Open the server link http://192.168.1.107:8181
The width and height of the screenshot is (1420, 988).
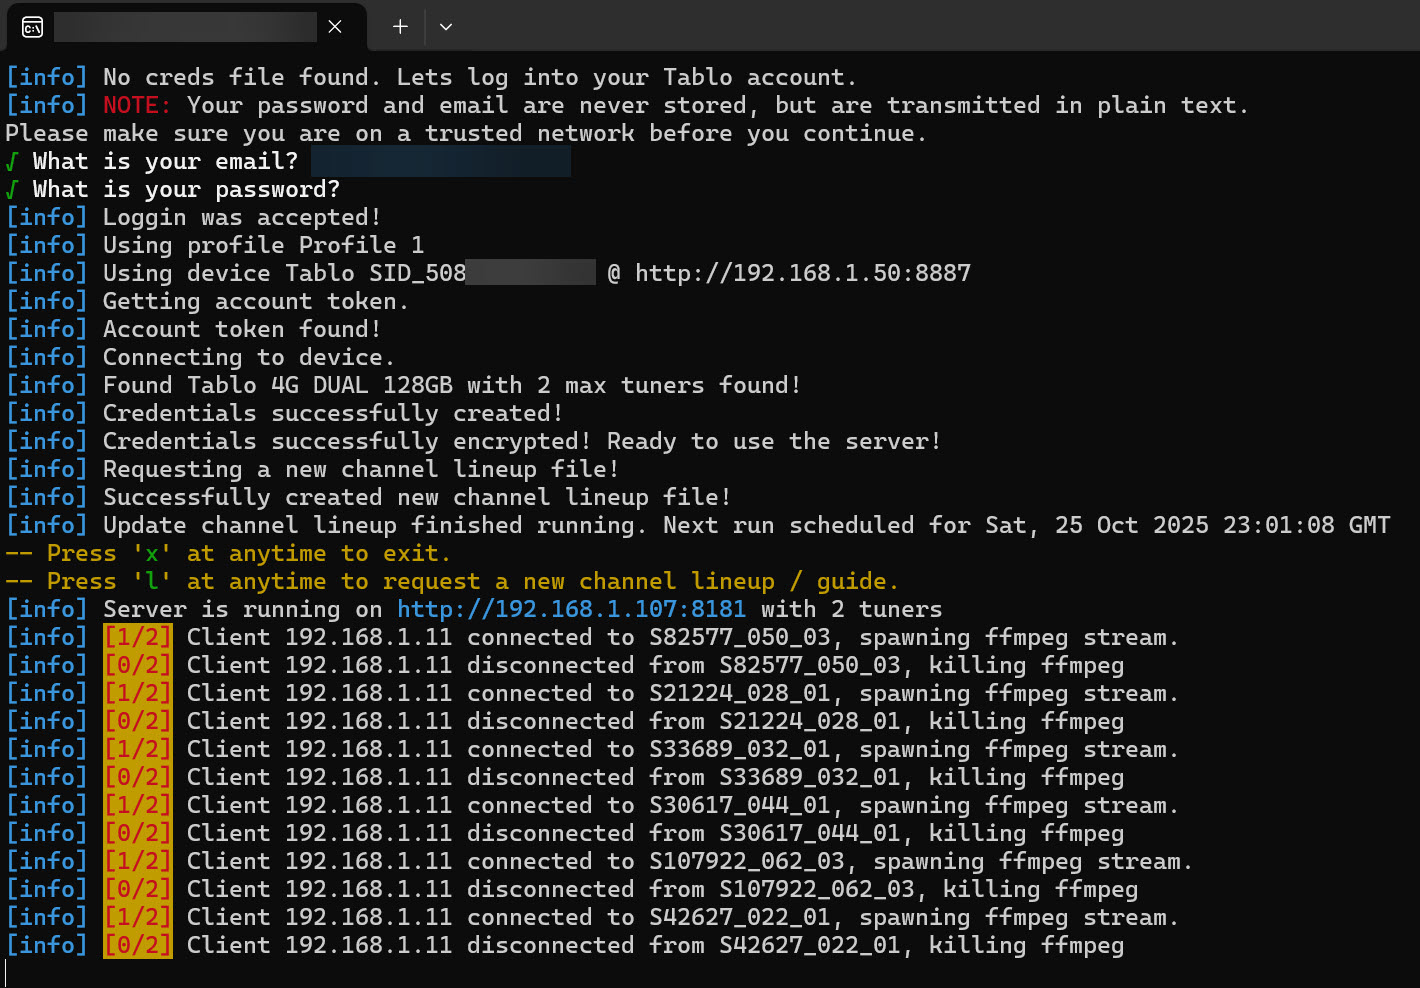pos(571,609)
